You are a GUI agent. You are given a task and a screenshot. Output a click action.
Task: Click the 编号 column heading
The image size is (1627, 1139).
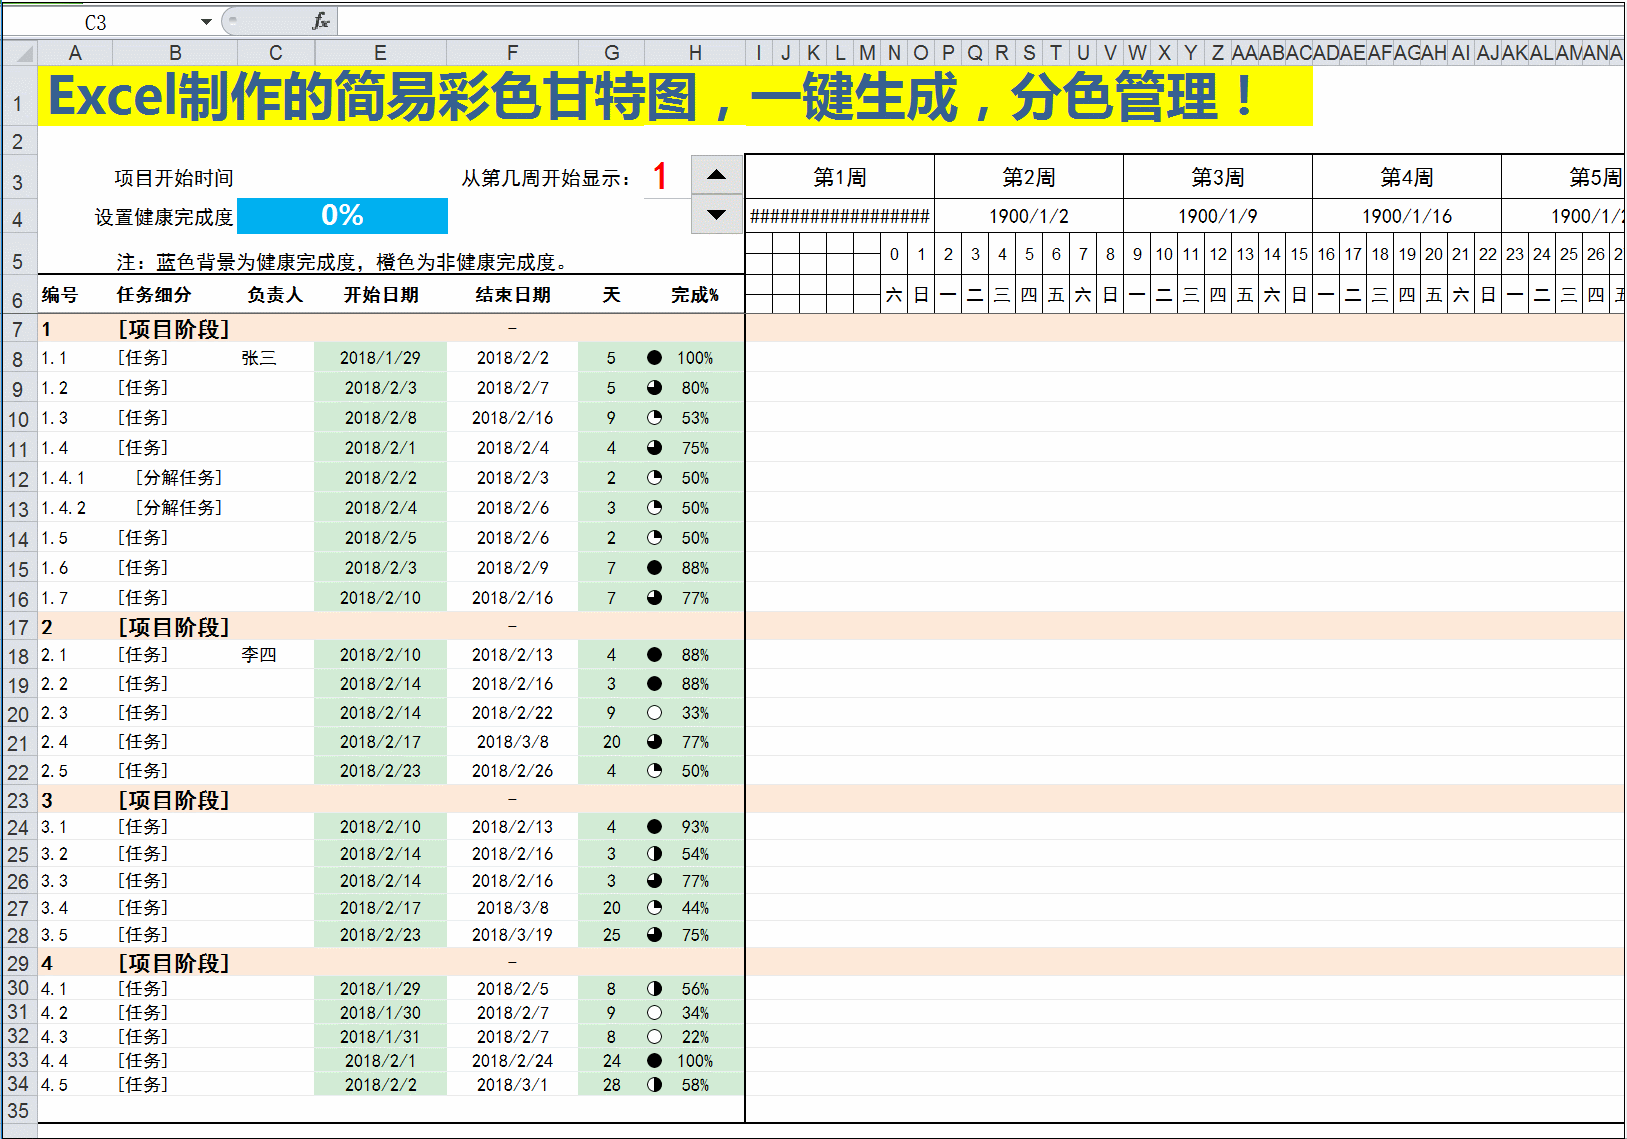click(x=59, y=295)
